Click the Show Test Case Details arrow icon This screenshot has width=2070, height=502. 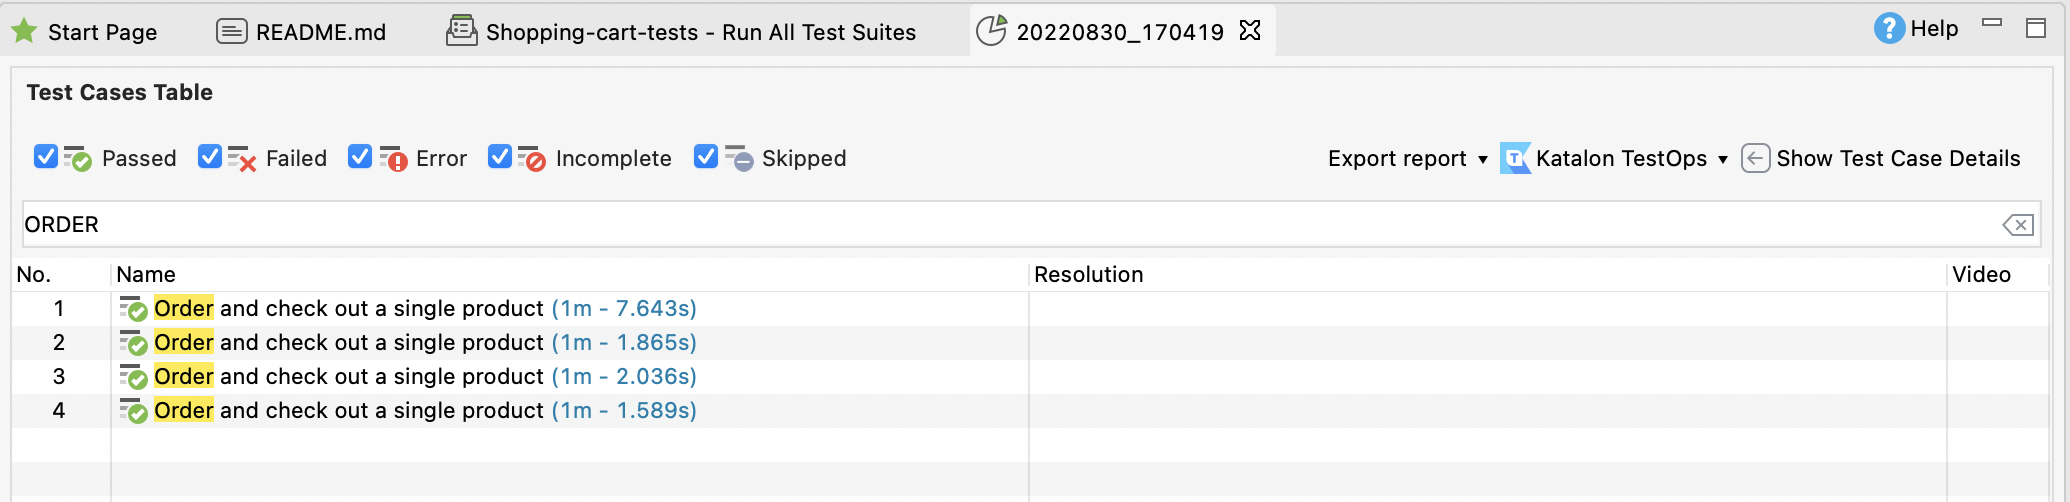1755,158
